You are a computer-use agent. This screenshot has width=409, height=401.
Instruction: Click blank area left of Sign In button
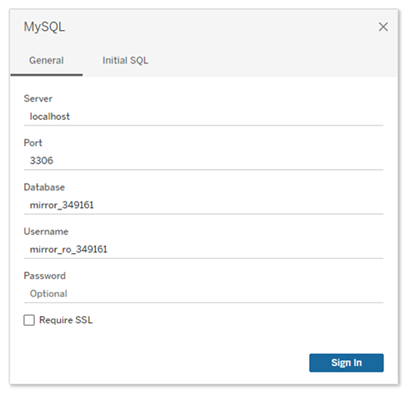coord(167,363)
